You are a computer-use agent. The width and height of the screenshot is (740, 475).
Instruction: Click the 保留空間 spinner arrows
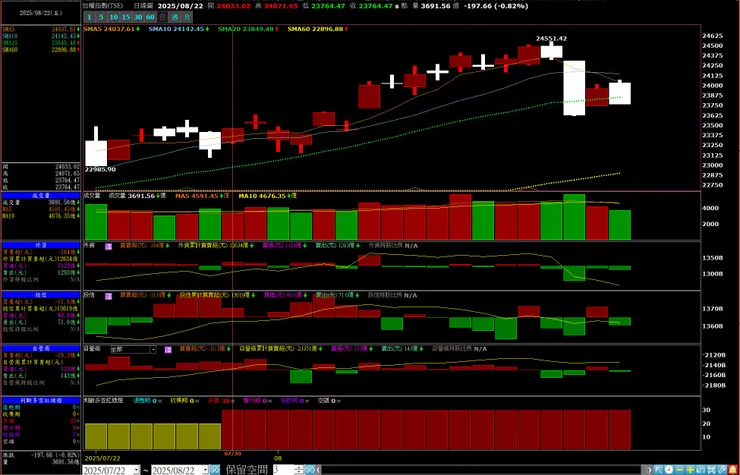click(x=298, y=470)
